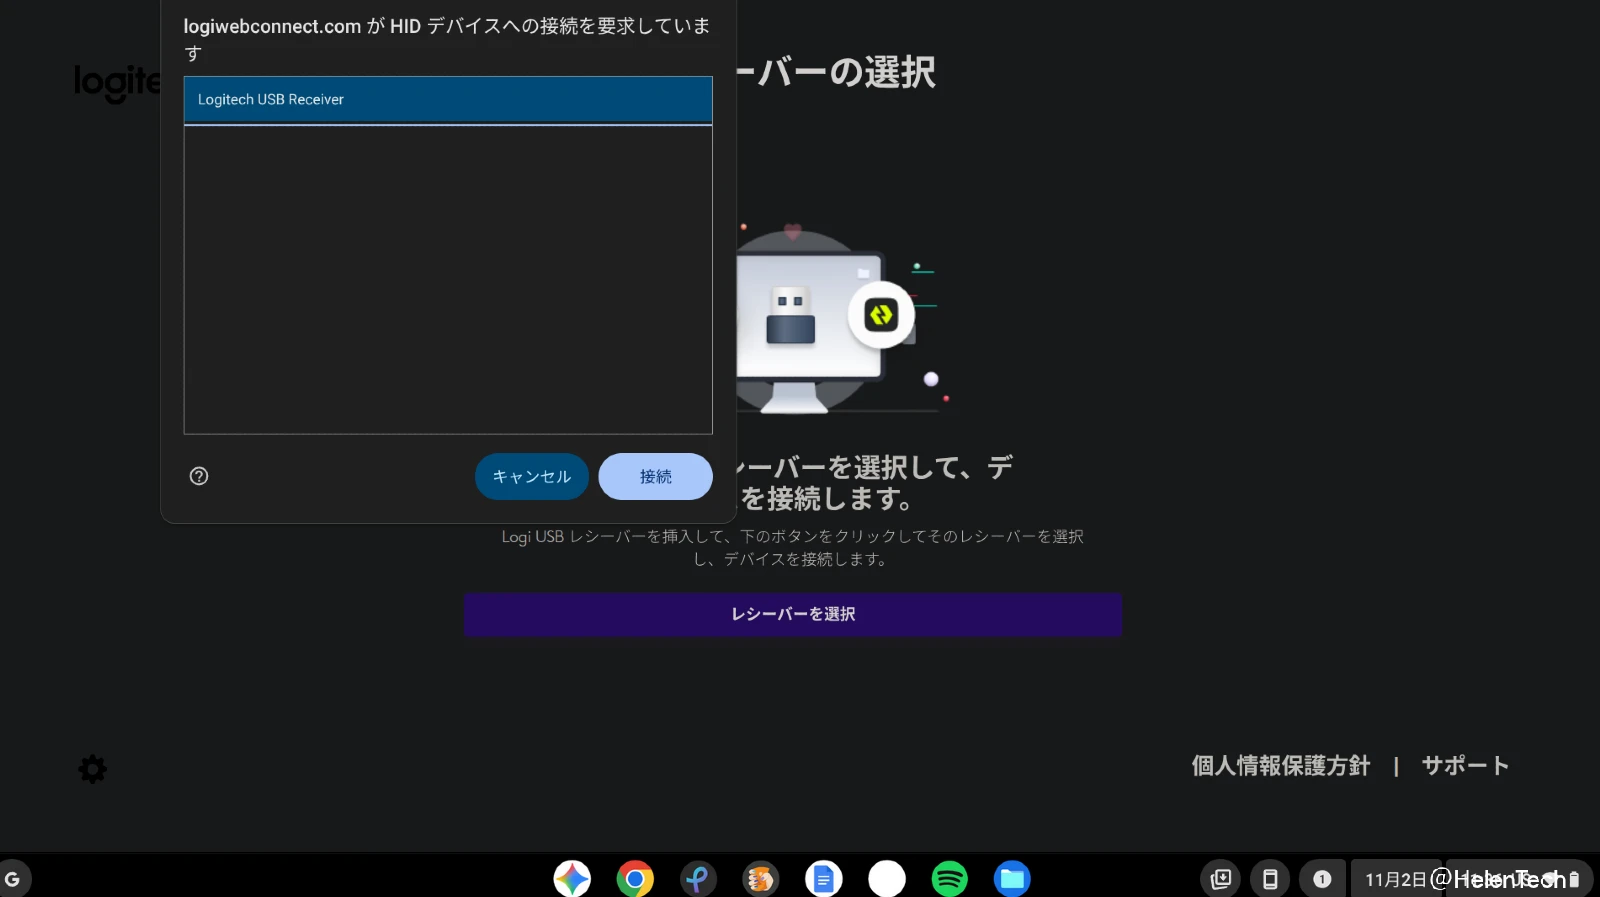
Task: Open Google Docs from the shelf
Action: point(824,879)
